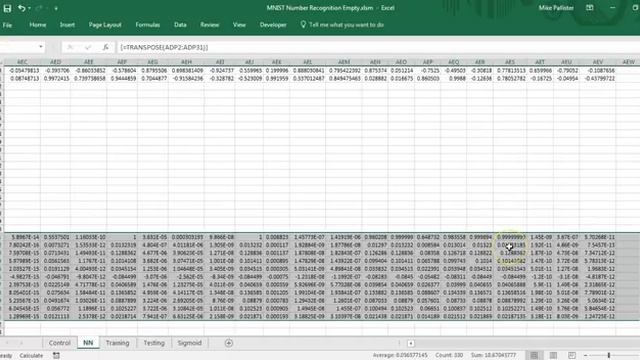Viewport: 640px width, 360px height.
Task: Click the Count: 330 status bar entry
Action: pyautogui.click(x=449, y=356)
